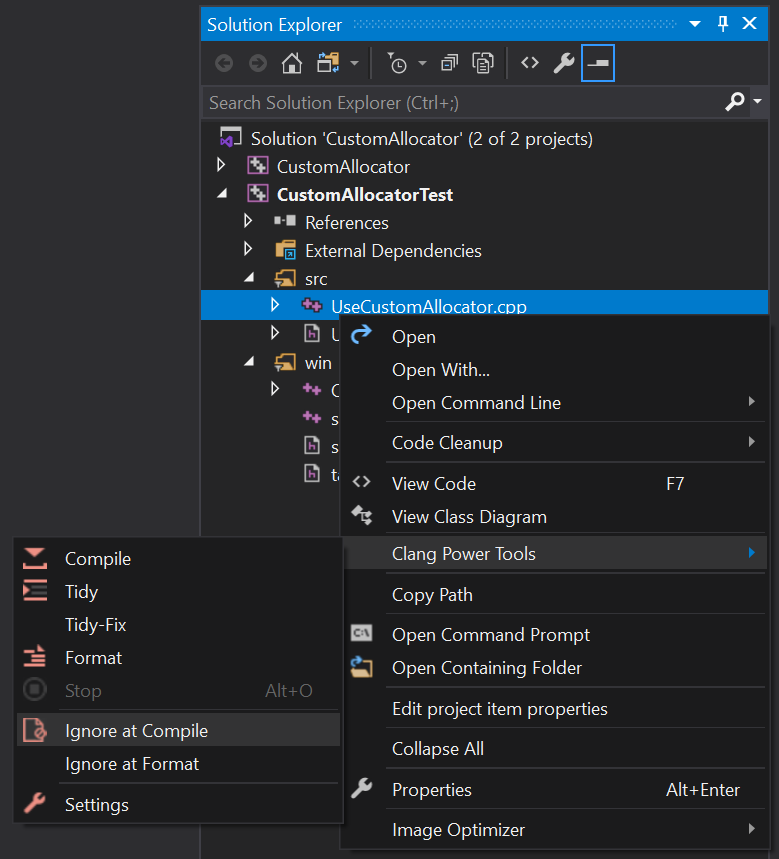Click the src filter folder icon
Screen dimensions: 779x859
[285, 278]
